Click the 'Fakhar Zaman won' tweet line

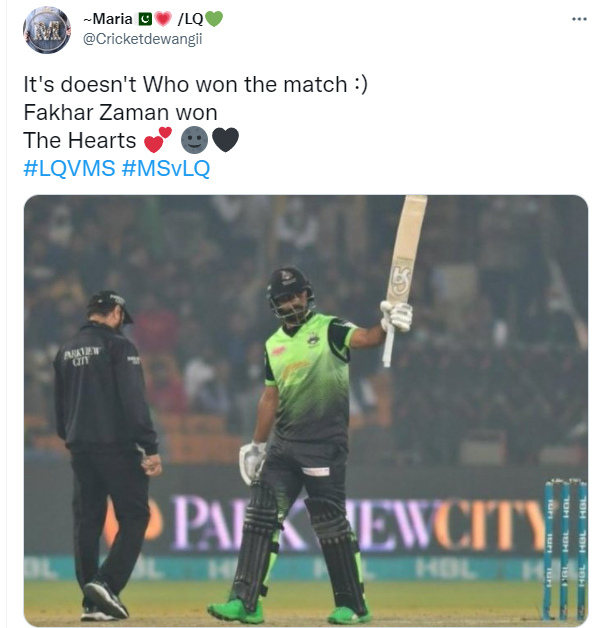(x=121, y=112)
